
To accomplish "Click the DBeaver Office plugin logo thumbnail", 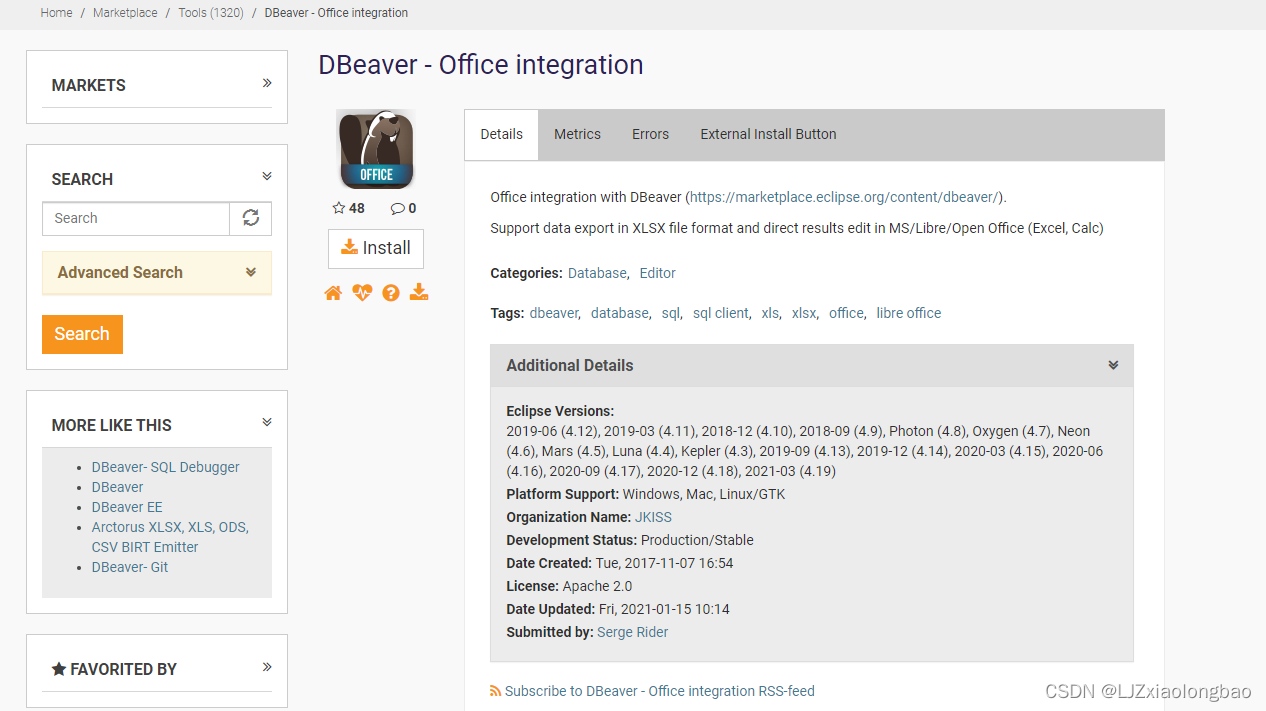I will [375, 148].
